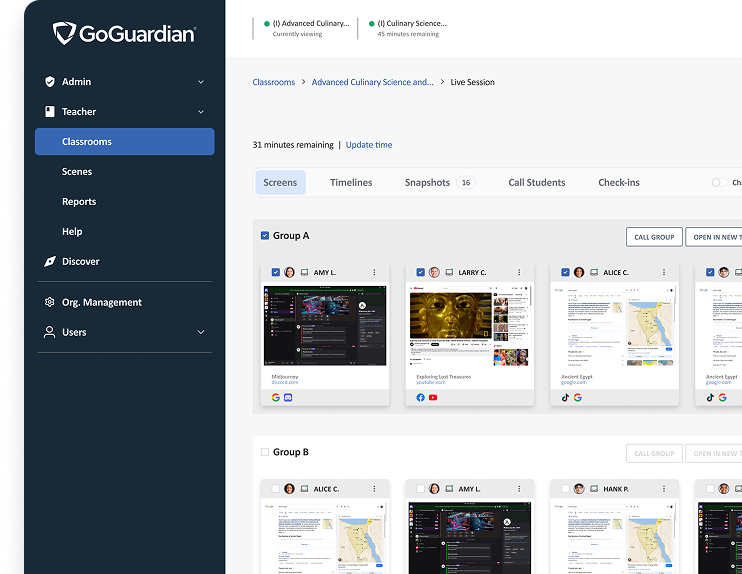Click the 16 snapshots count badge

pos(466,183)
